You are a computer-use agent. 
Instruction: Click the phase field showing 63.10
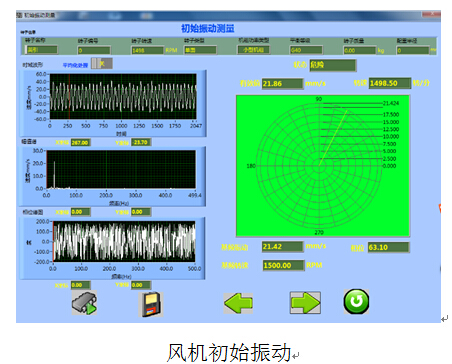click(x=388, y=247)
